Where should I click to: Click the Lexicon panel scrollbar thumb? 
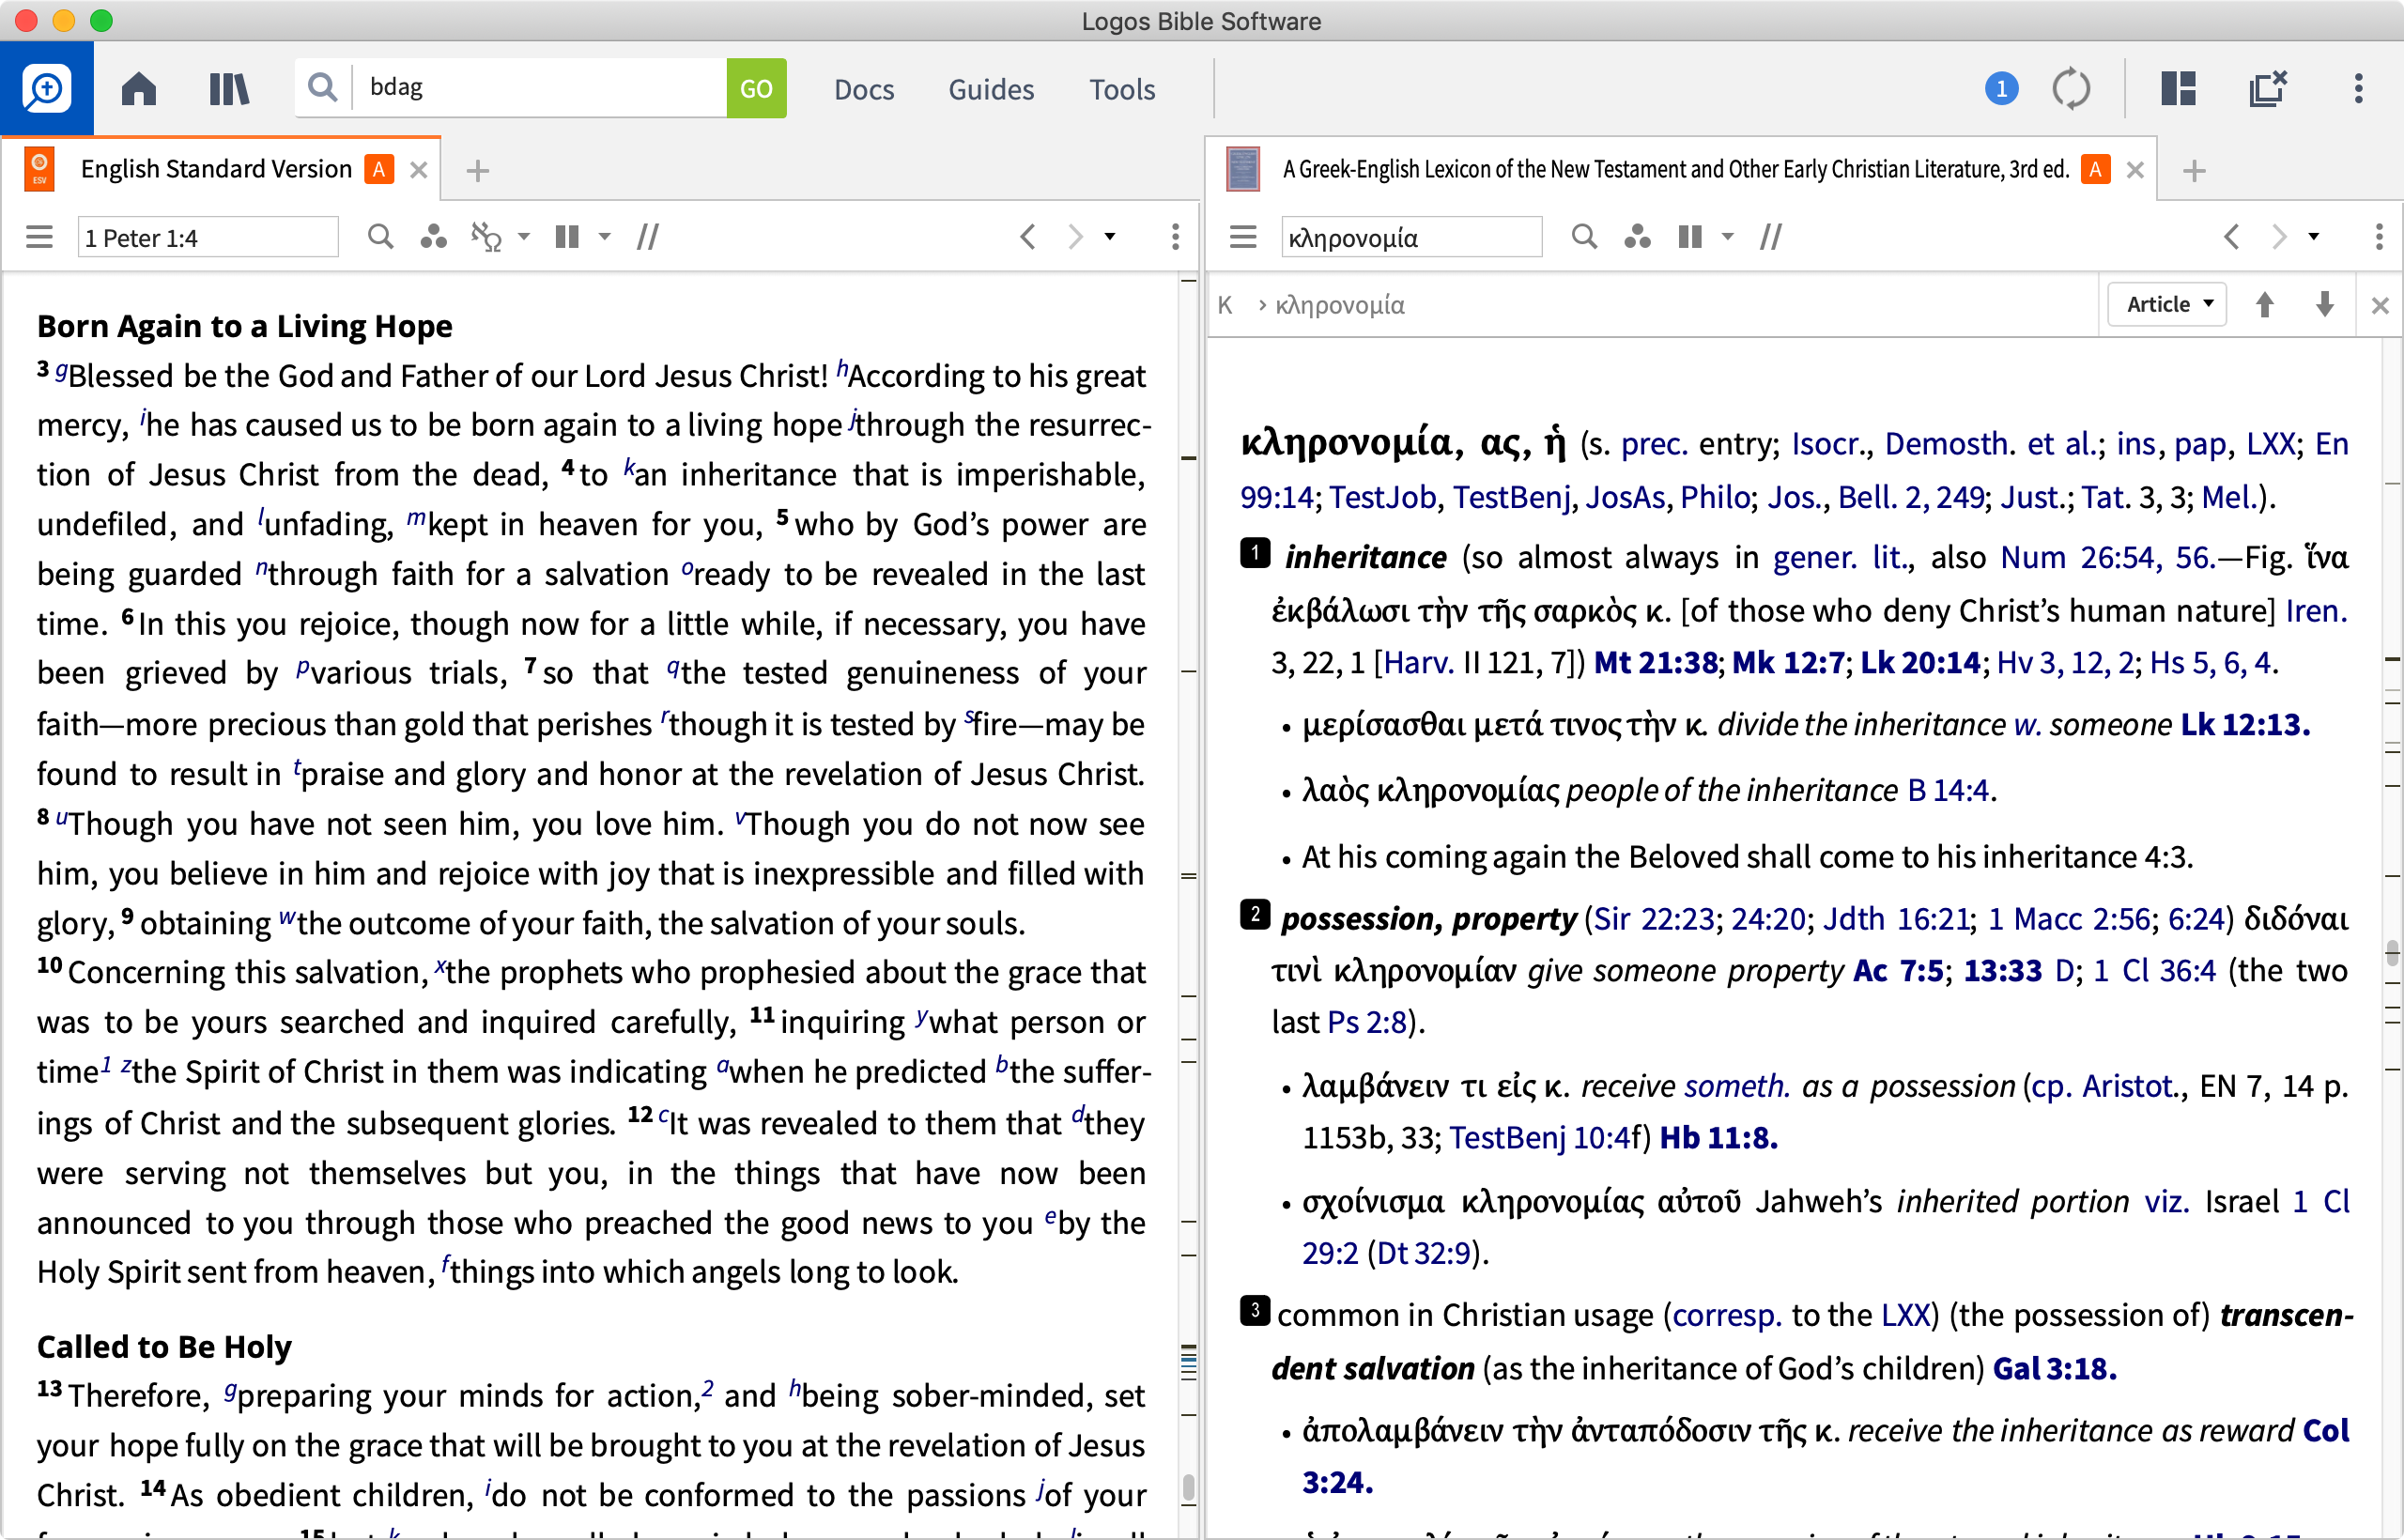[x=2392, y=953]
